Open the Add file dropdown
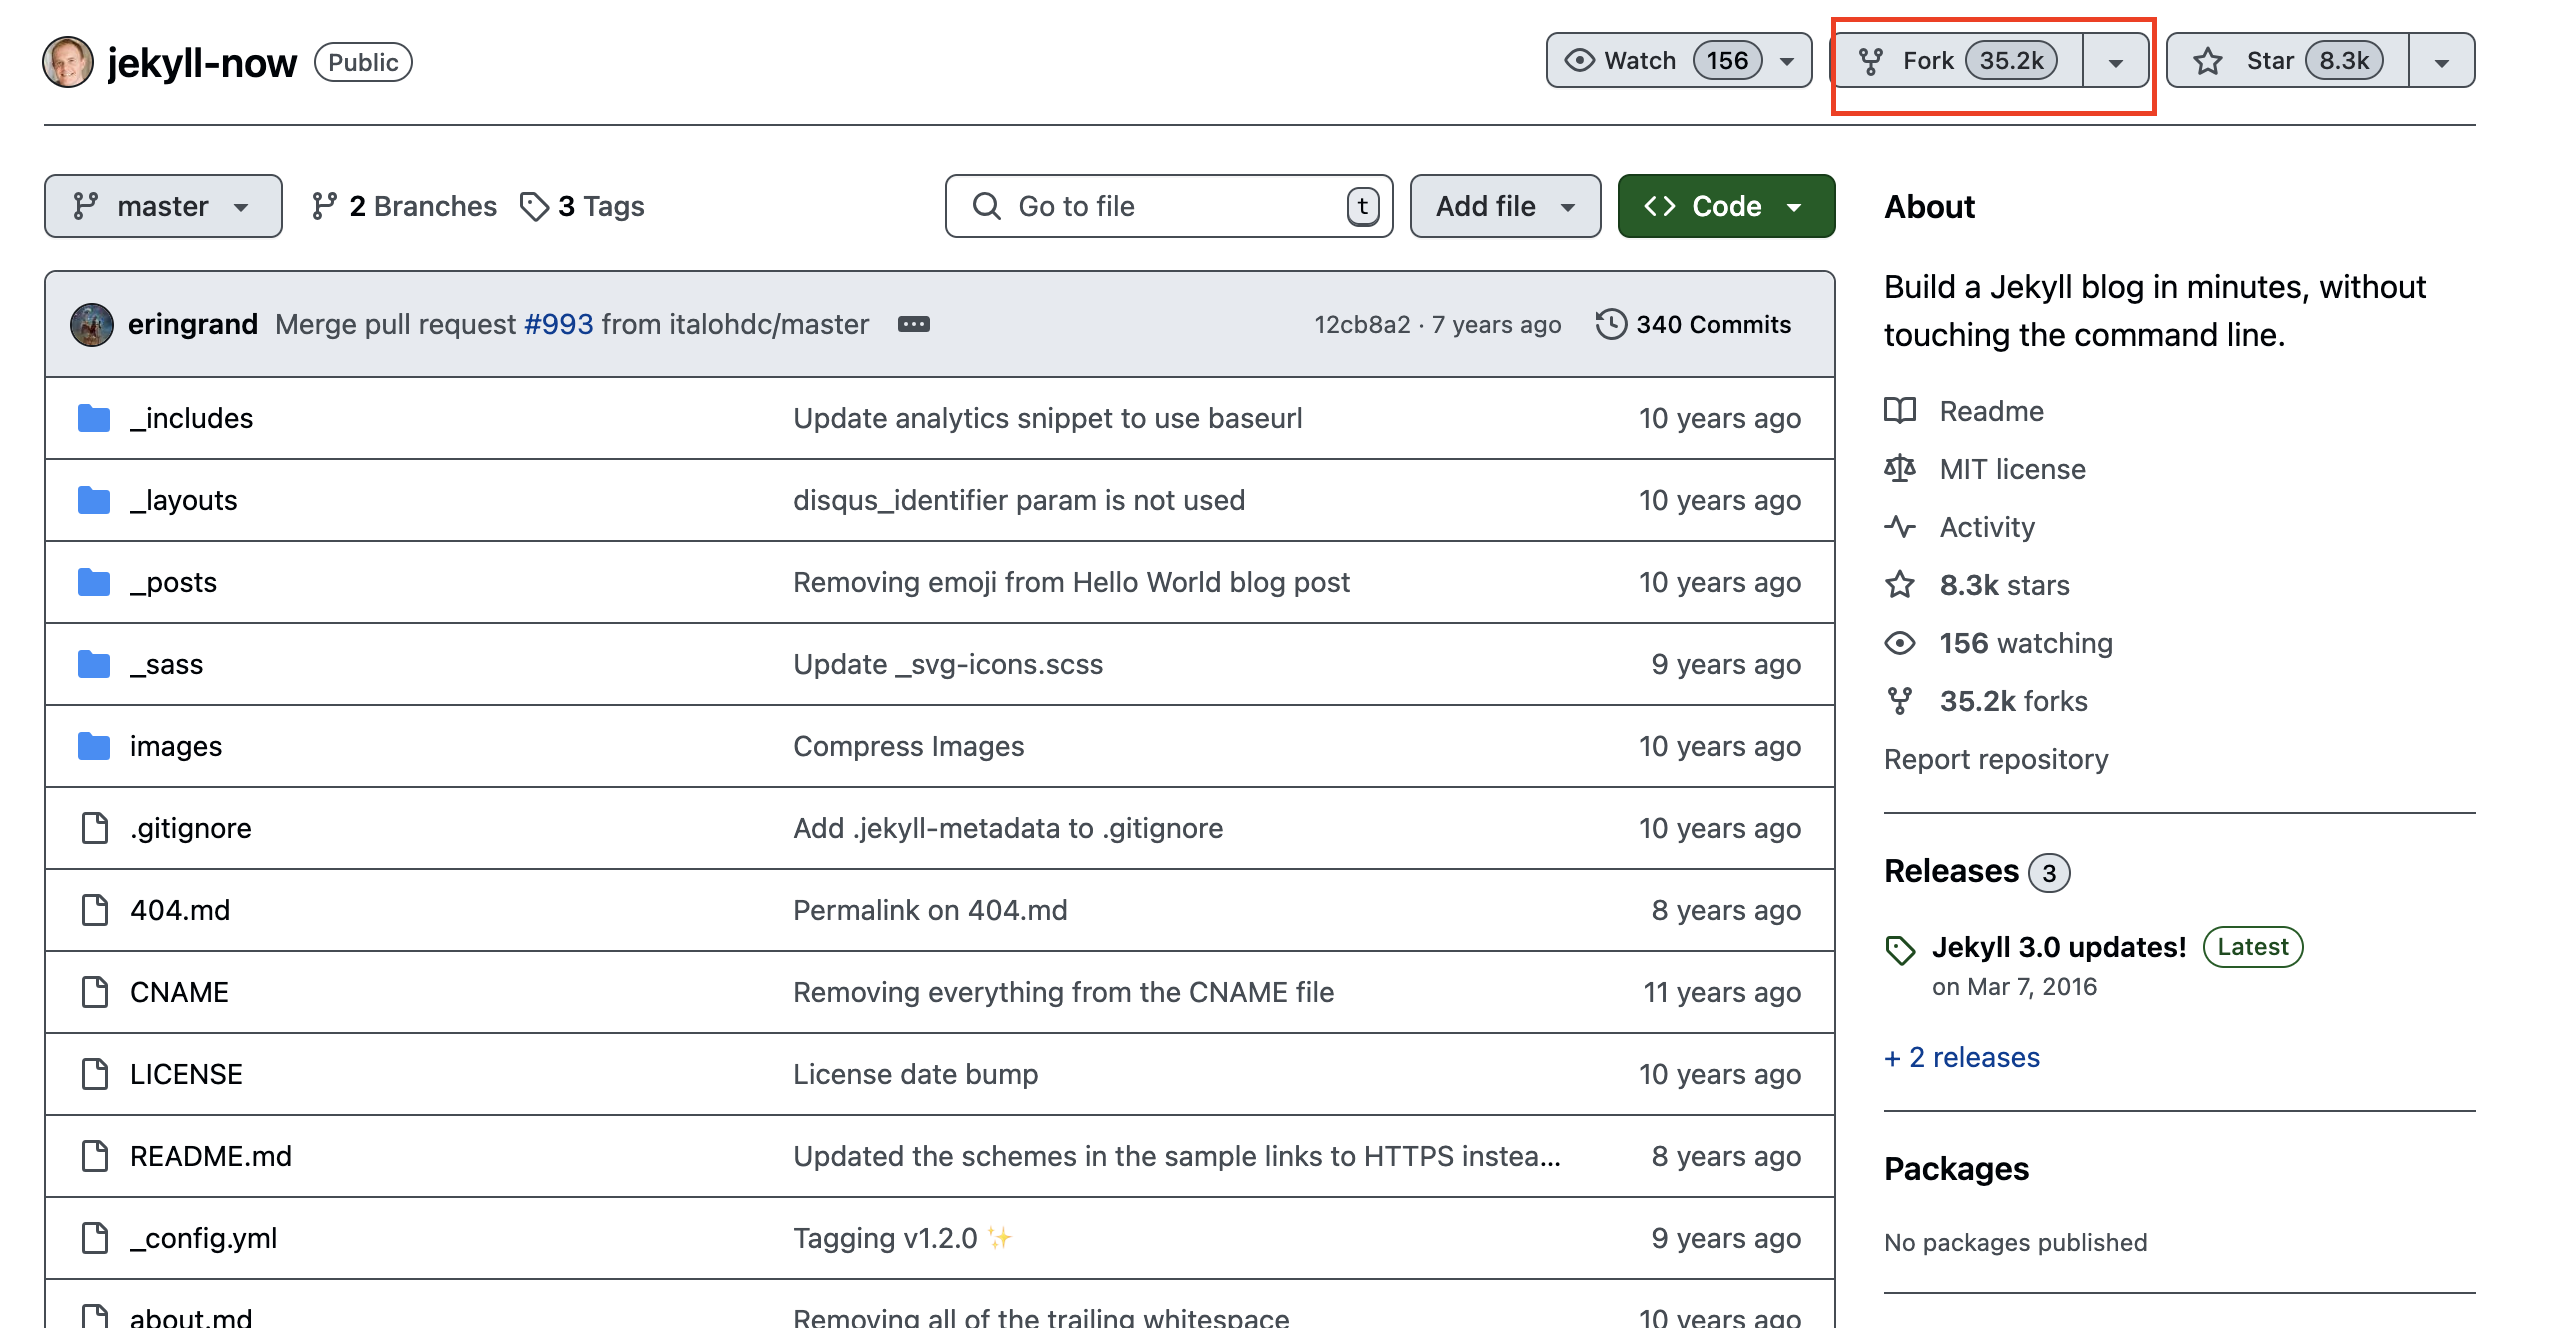 (x=1504, y=206)
